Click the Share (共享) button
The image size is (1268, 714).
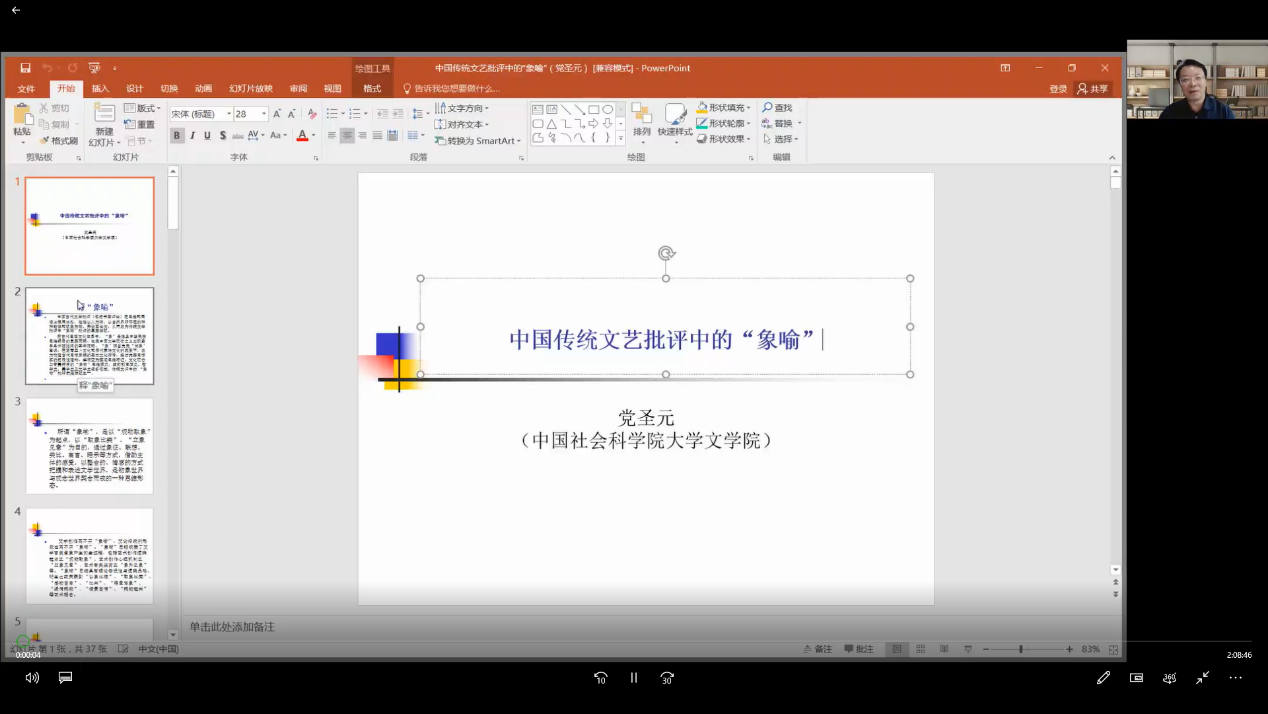pyautogui.click(x=1093, y=89)
